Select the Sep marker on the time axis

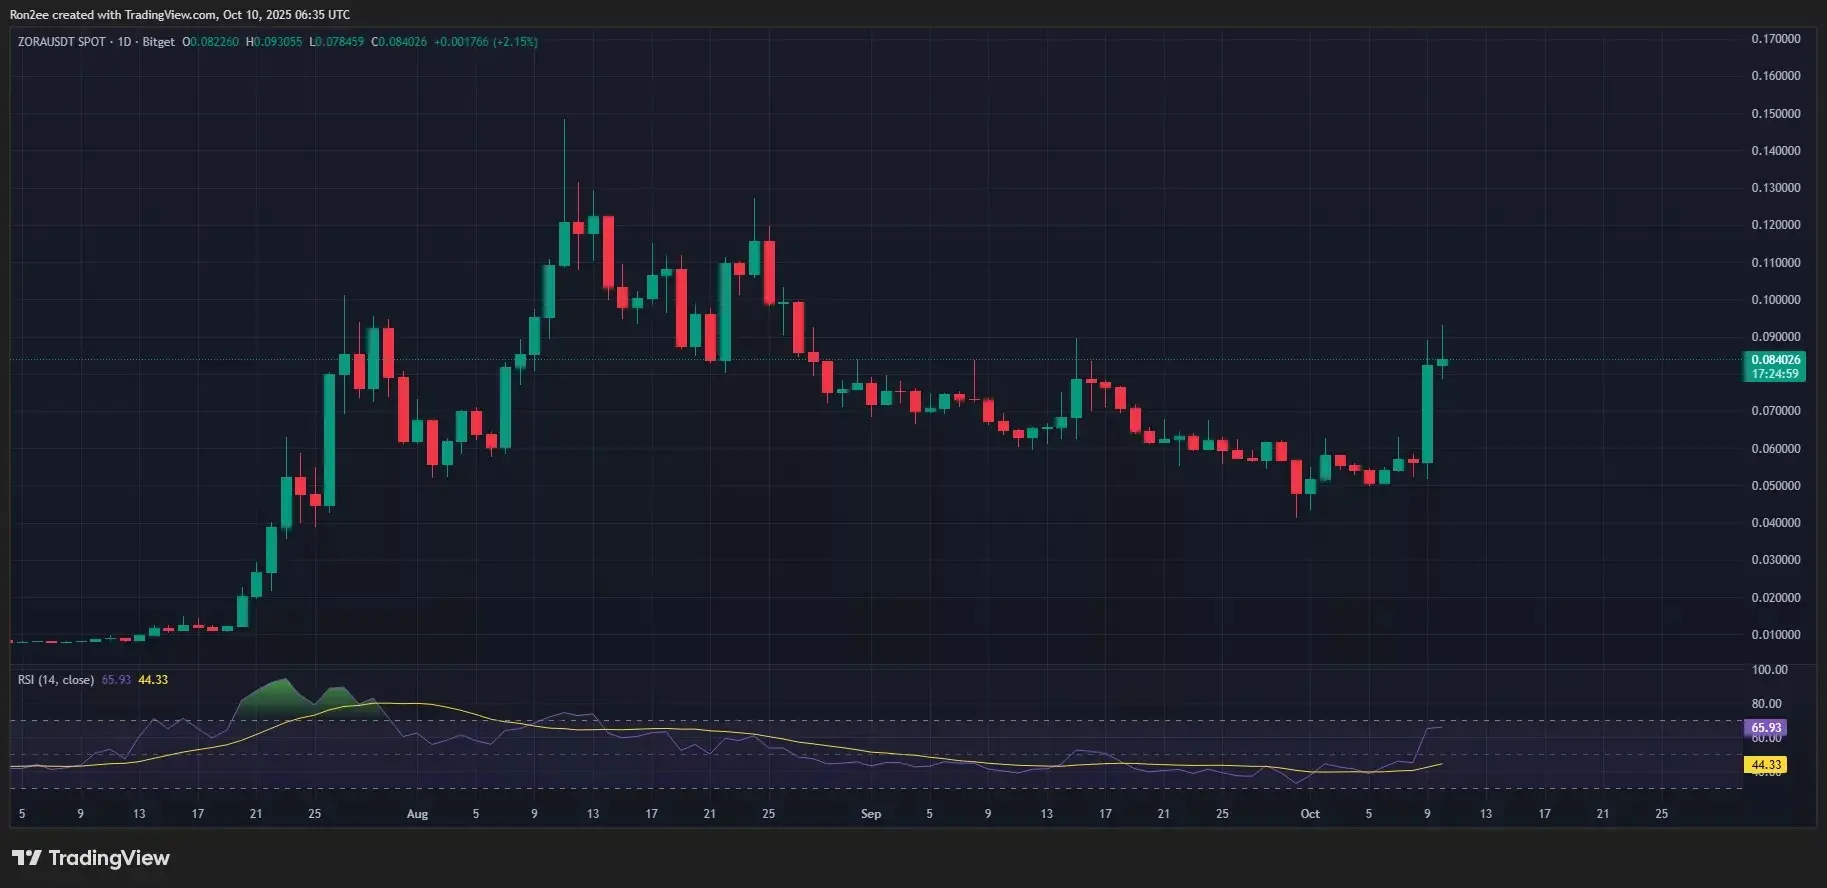[871, 814]
